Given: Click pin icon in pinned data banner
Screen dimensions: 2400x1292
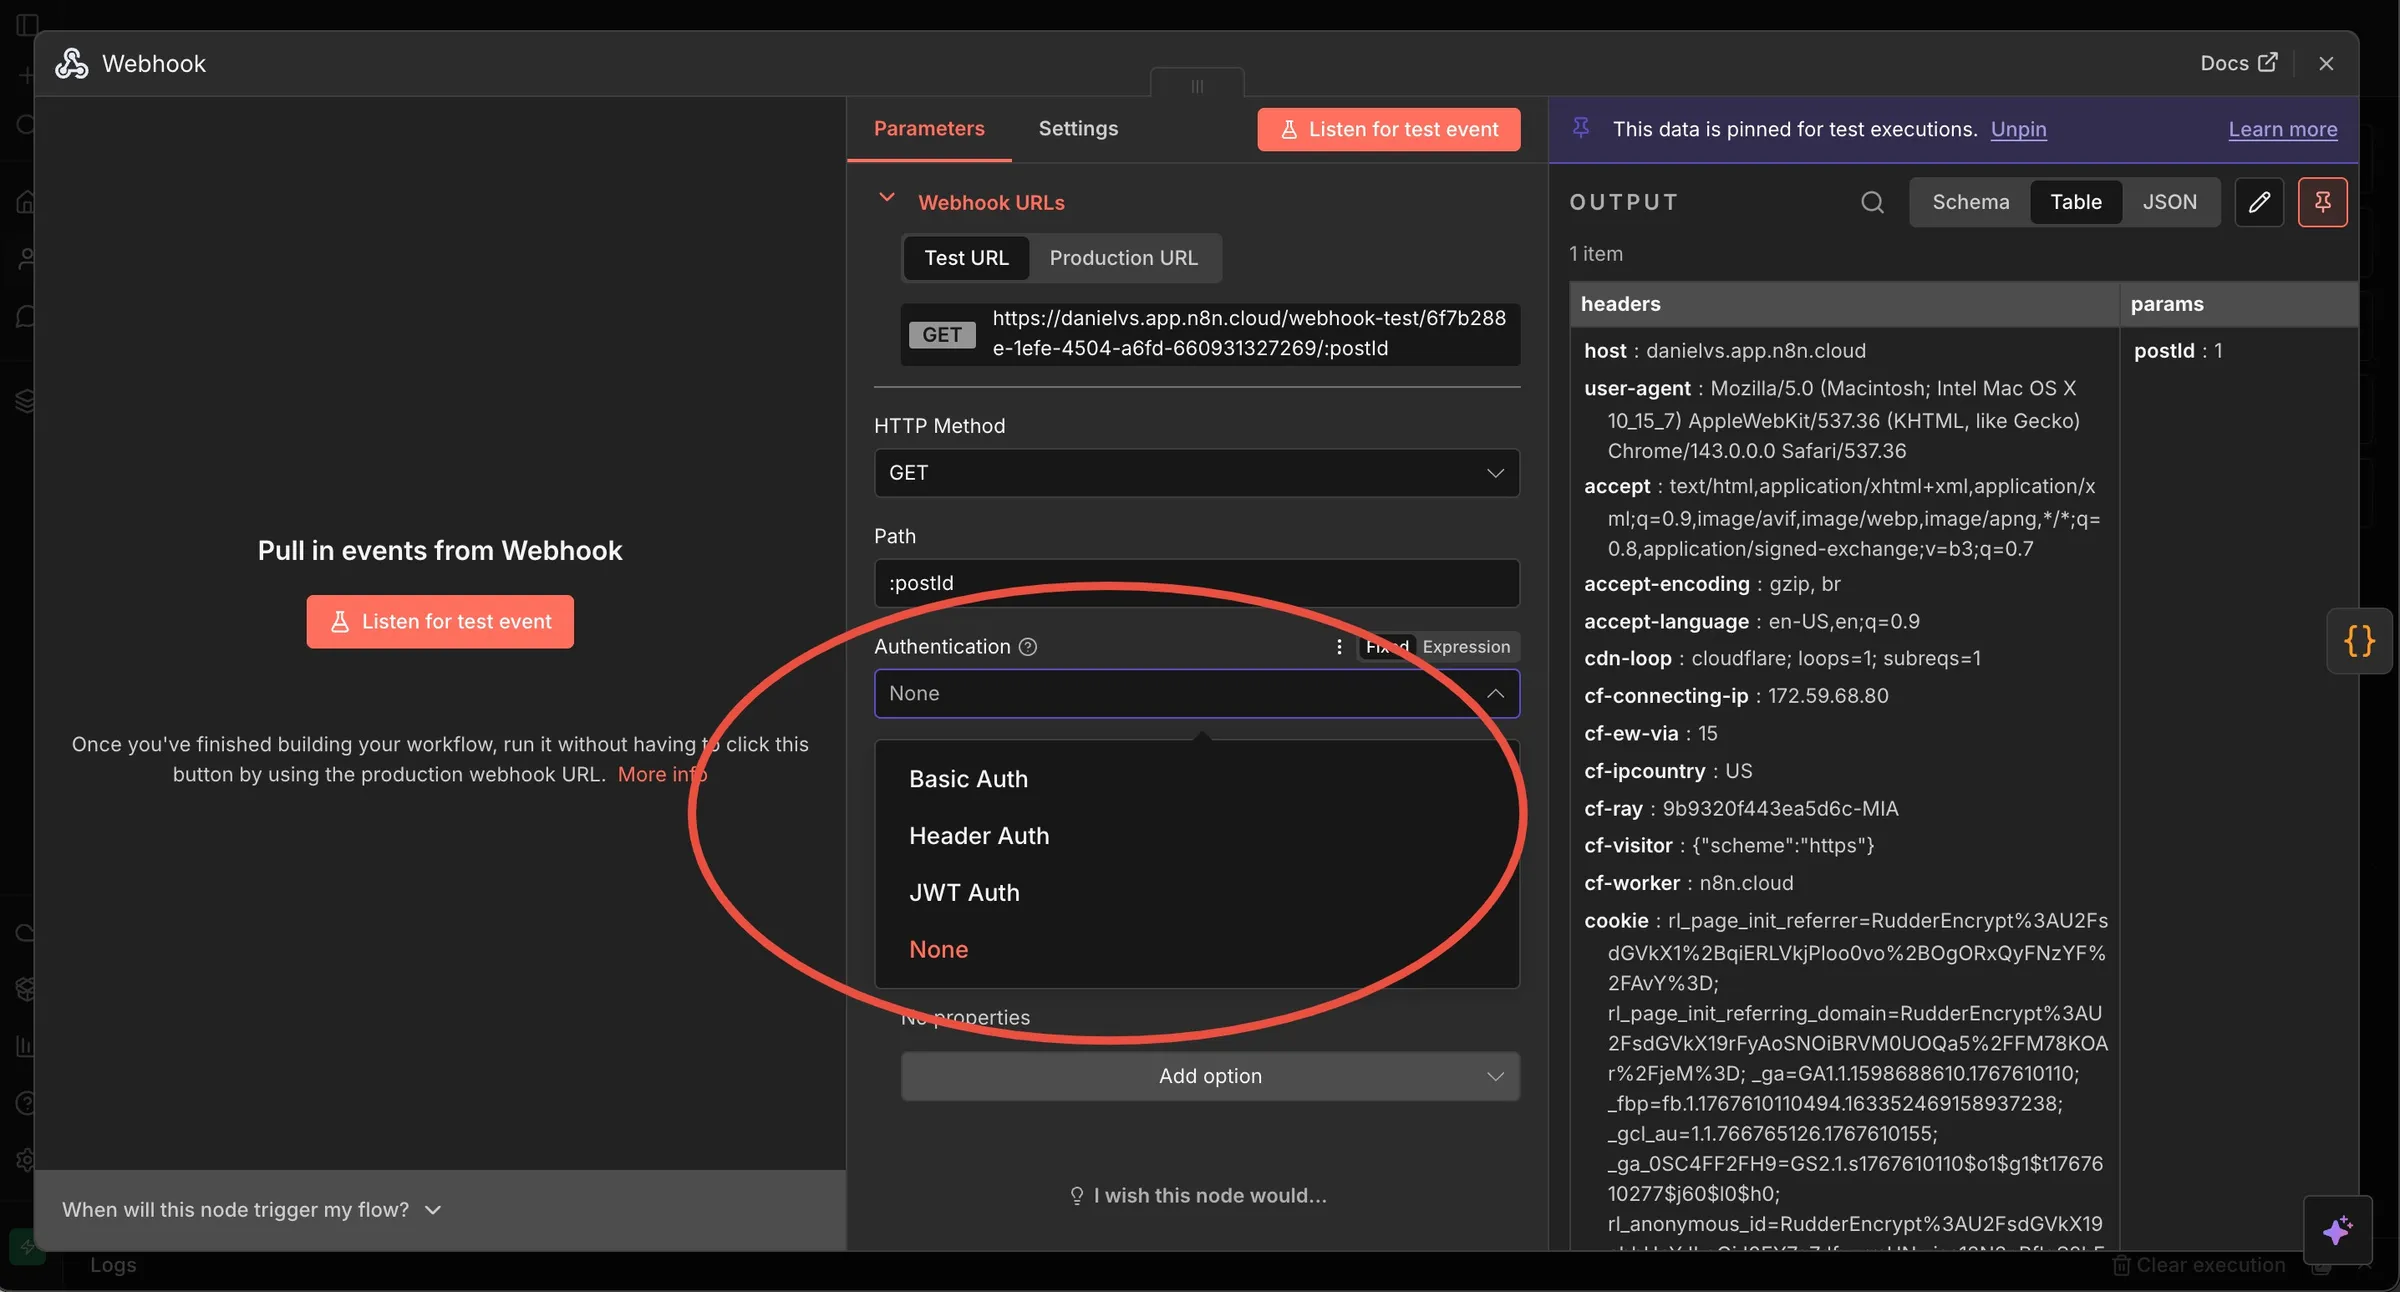Looking at the screenshot, I should [x=1581, y=128].
